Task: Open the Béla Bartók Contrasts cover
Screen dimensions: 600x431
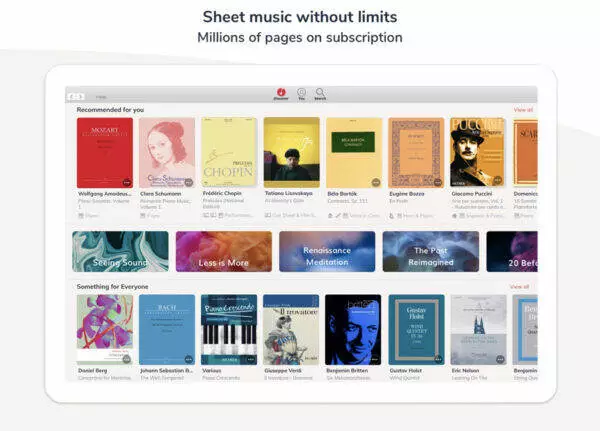Action: 354,153
